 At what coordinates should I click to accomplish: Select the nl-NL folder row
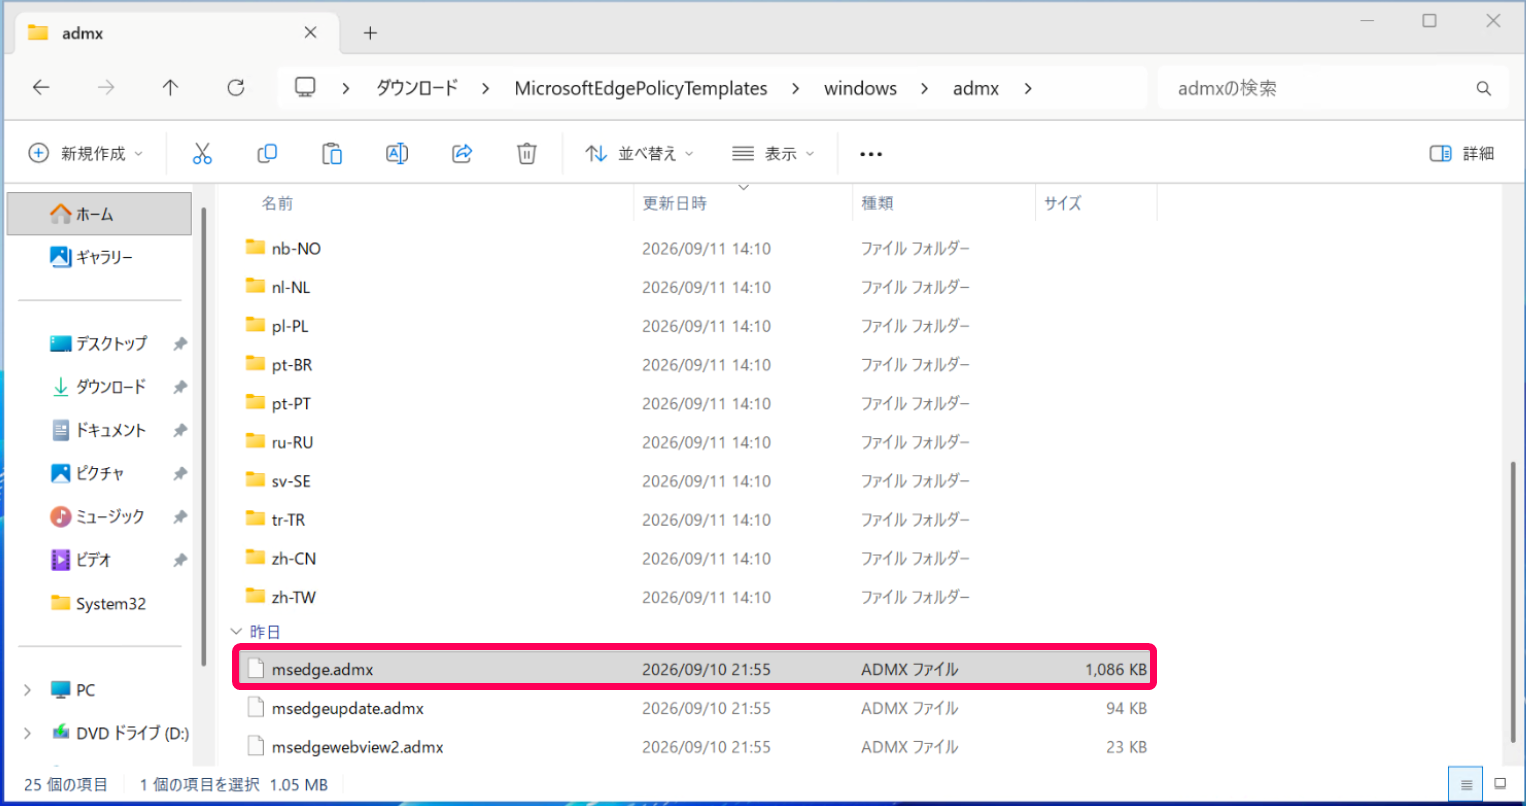697,287
